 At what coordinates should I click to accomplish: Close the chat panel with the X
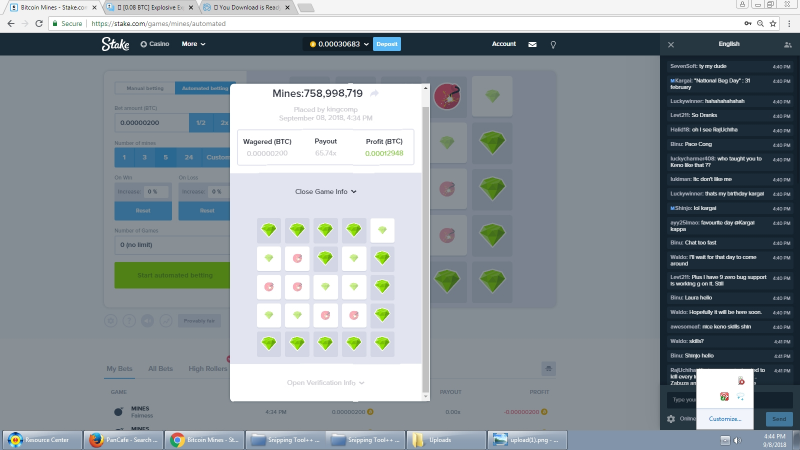click(671, 45)
